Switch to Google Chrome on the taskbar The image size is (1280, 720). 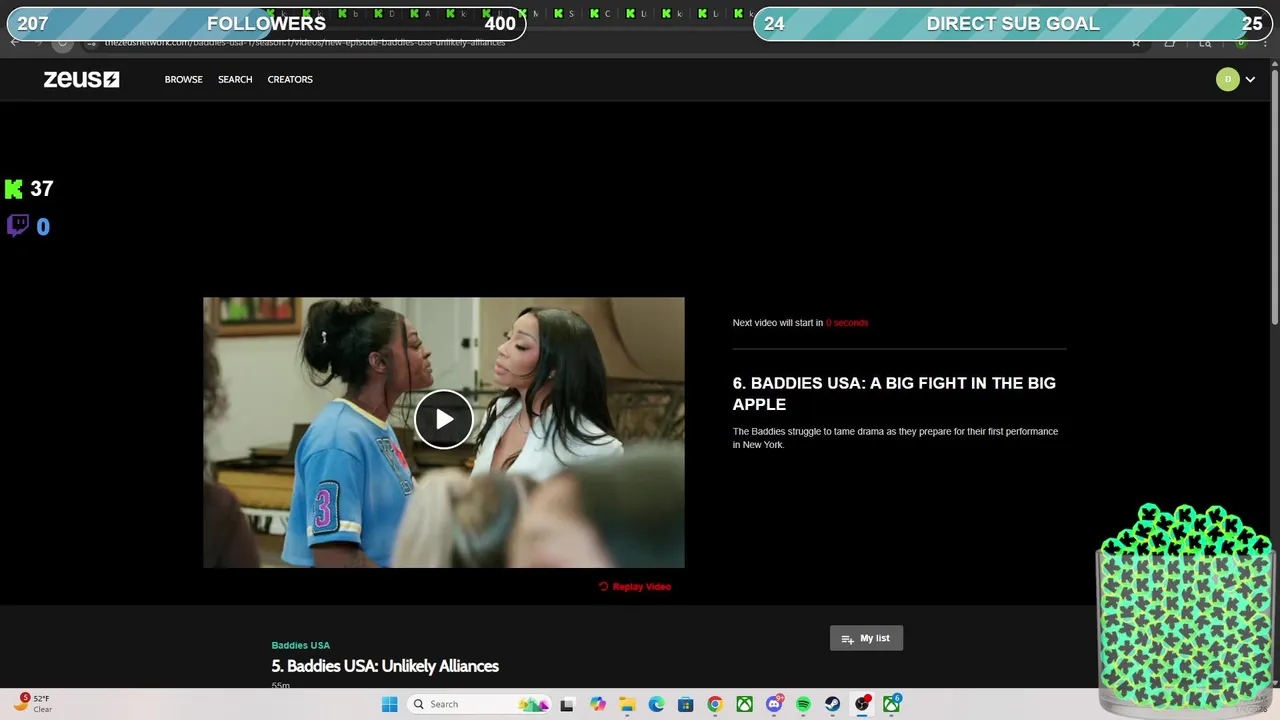[x=714, y=704]
